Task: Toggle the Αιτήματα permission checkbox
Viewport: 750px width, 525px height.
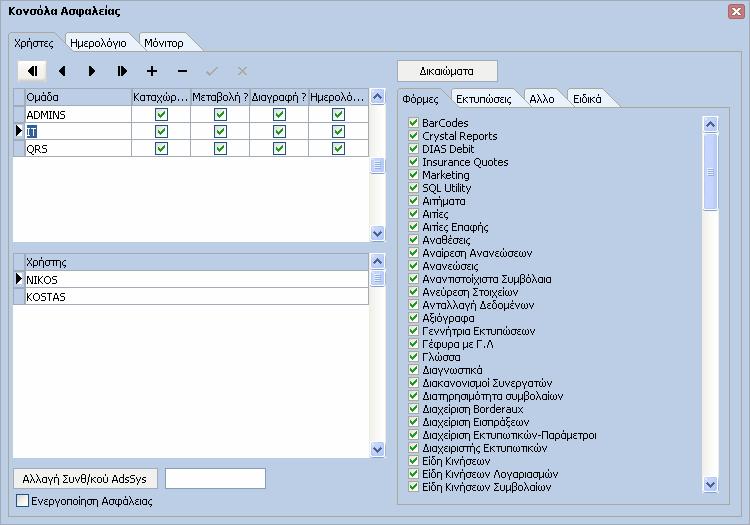Action: coord(414,200)
